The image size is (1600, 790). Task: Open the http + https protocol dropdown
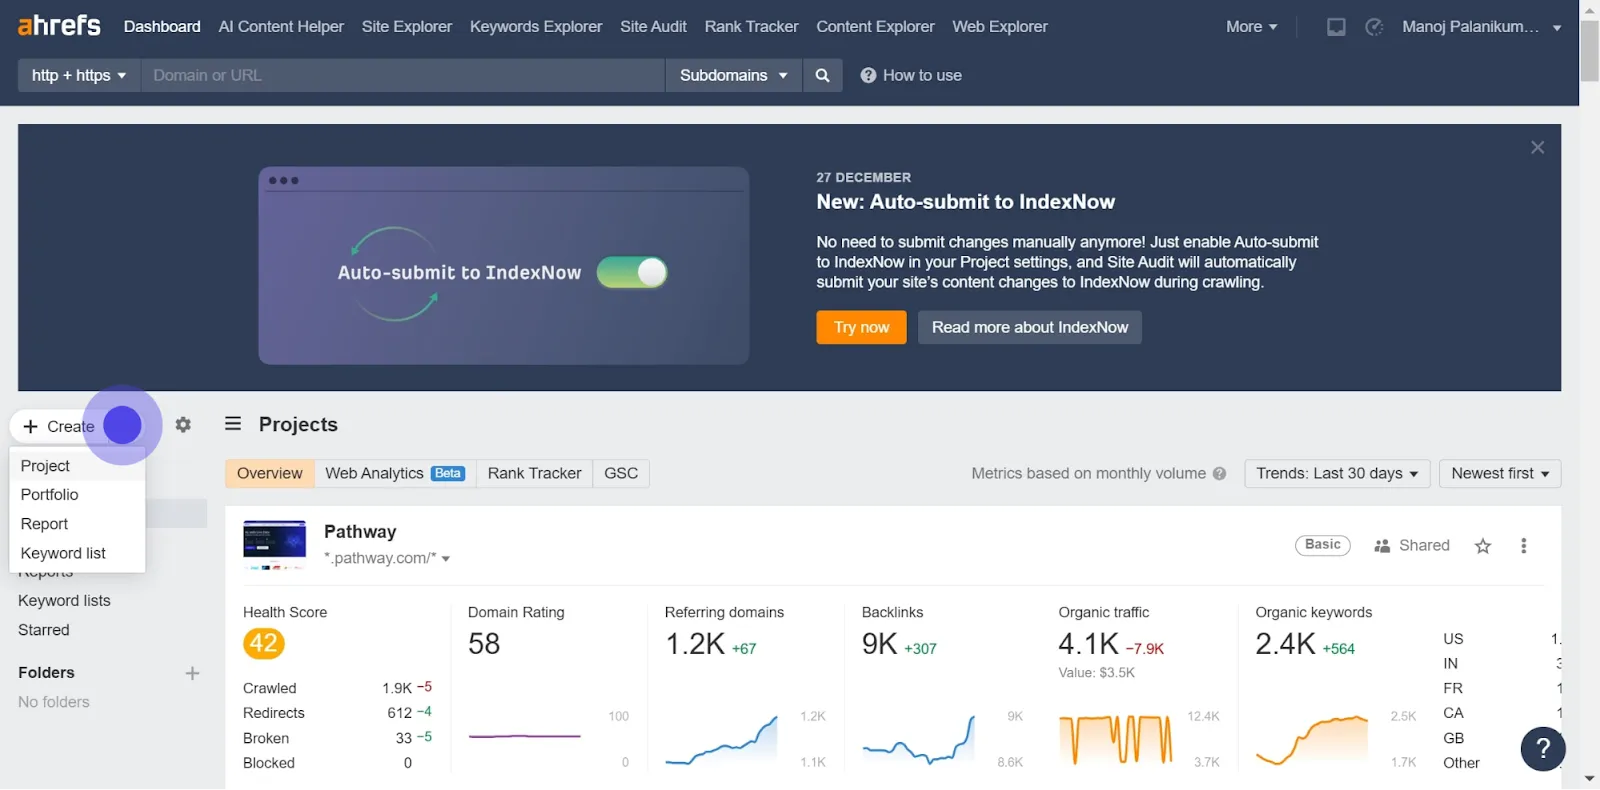pos(79,75)
